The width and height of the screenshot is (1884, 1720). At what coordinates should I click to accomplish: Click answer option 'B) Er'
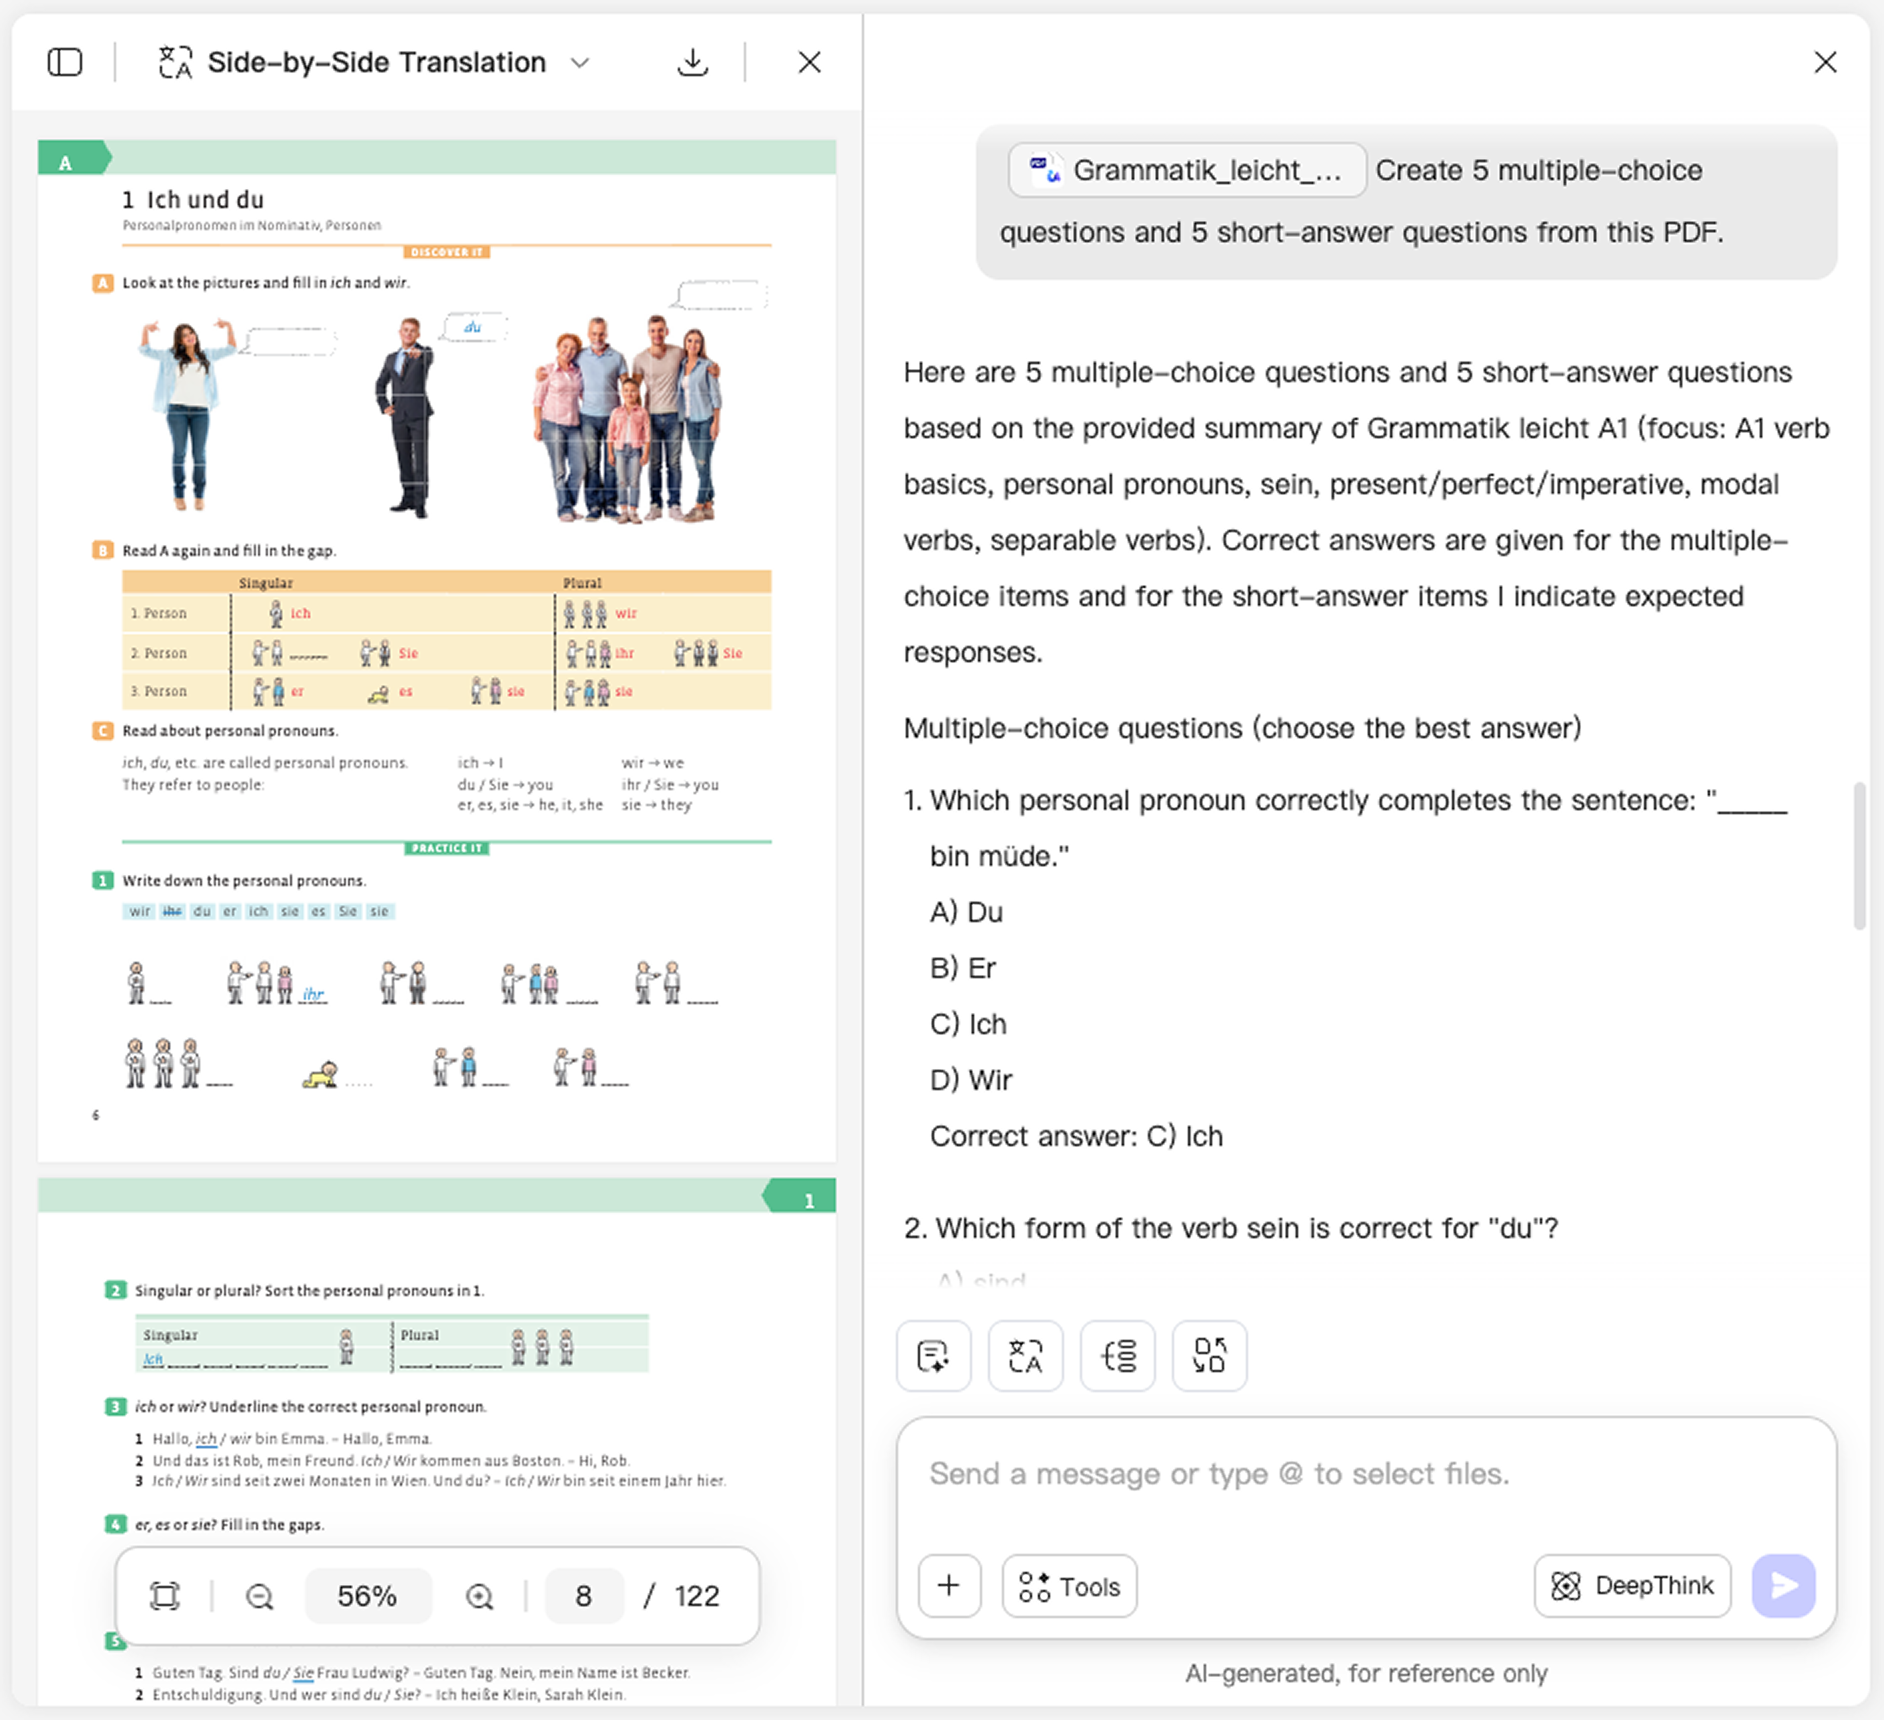tap(963, 968)
